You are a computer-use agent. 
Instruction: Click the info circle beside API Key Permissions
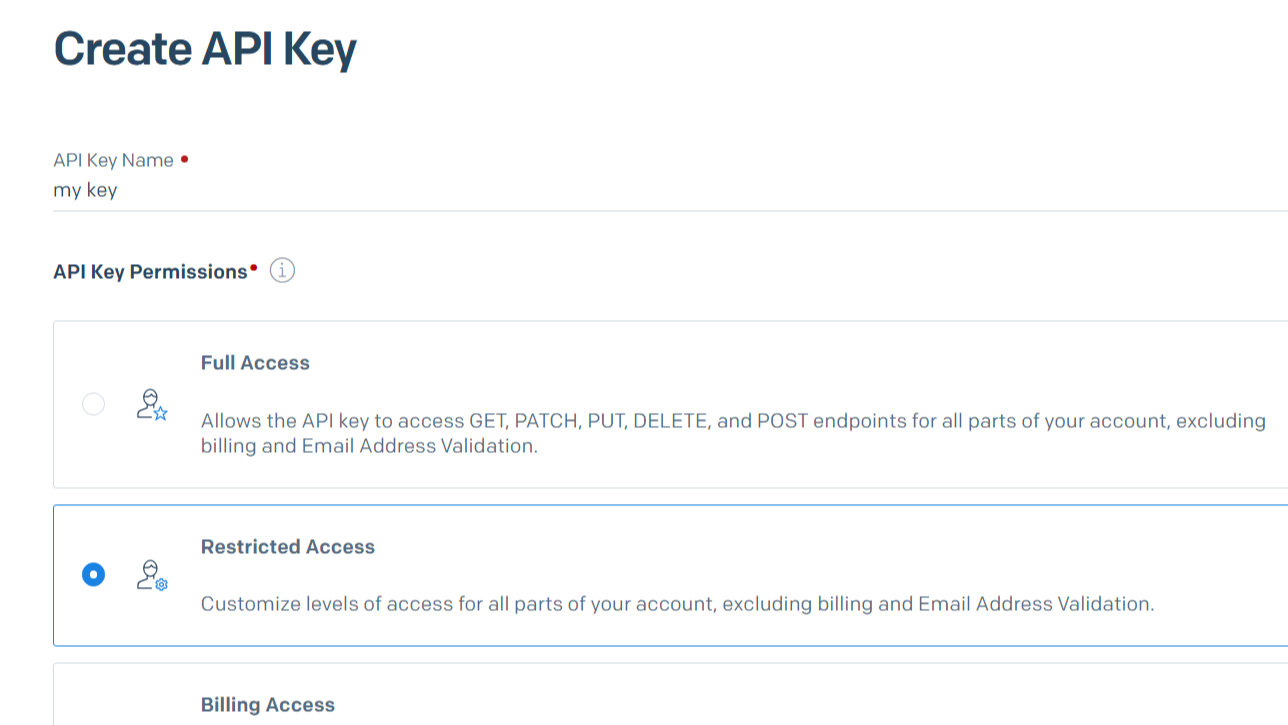coord(281,270)
